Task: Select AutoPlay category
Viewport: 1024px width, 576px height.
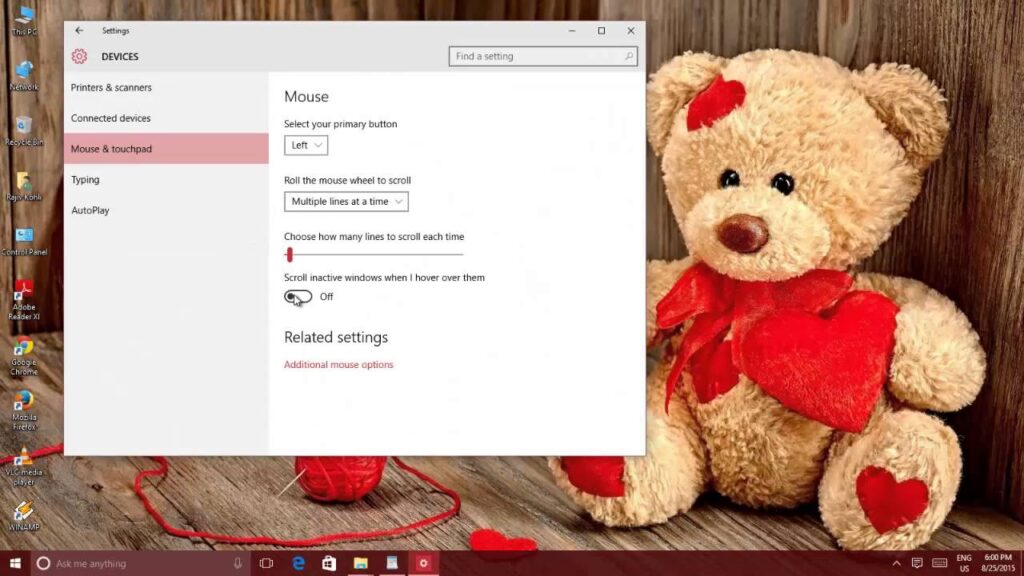Action: tap(166, 210)
